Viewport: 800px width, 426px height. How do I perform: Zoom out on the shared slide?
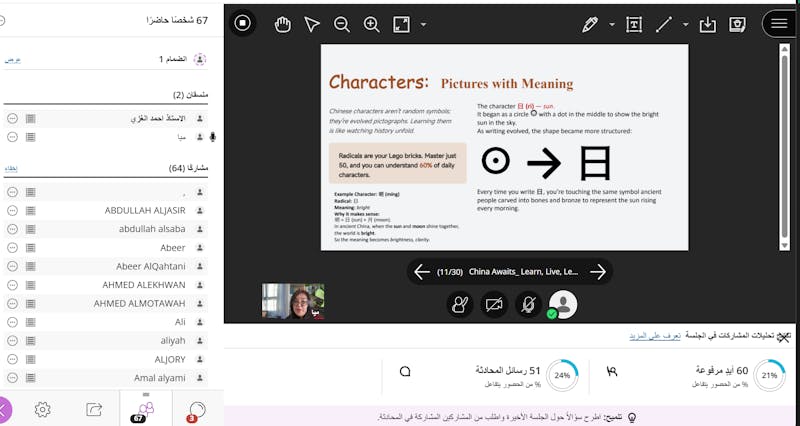(x=342, y=24)
